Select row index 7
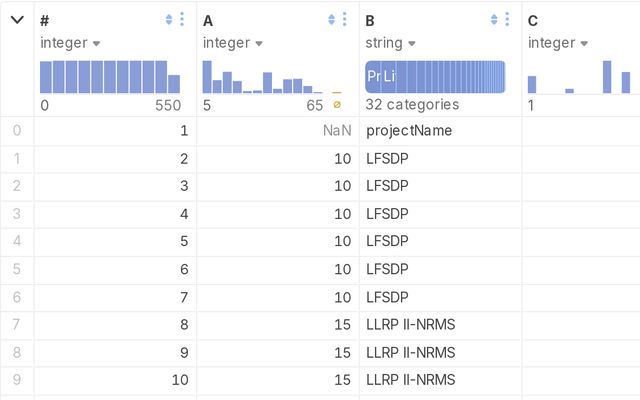Image resolution: width=640 pixels, height=400 pixels. coord(16,325)
